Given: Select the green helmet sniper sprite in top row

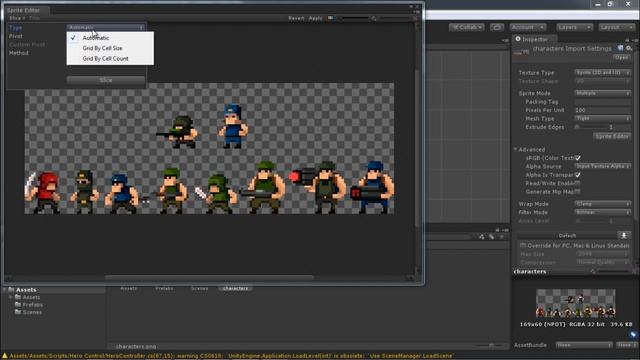Looking at the screenshot, I should (x=178, y=132).
